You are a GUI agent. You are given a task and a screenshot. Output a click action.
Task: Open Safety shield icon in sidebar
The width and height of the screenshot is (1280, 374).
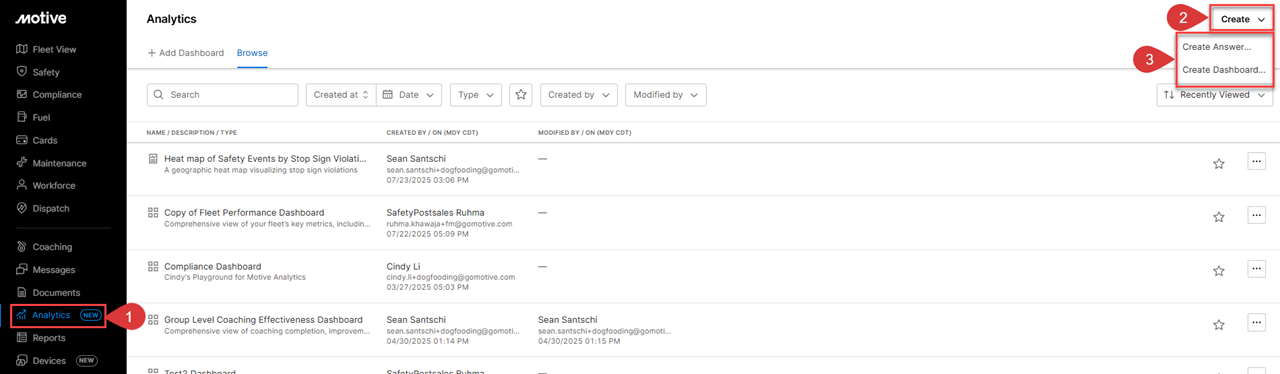point(22,72)
